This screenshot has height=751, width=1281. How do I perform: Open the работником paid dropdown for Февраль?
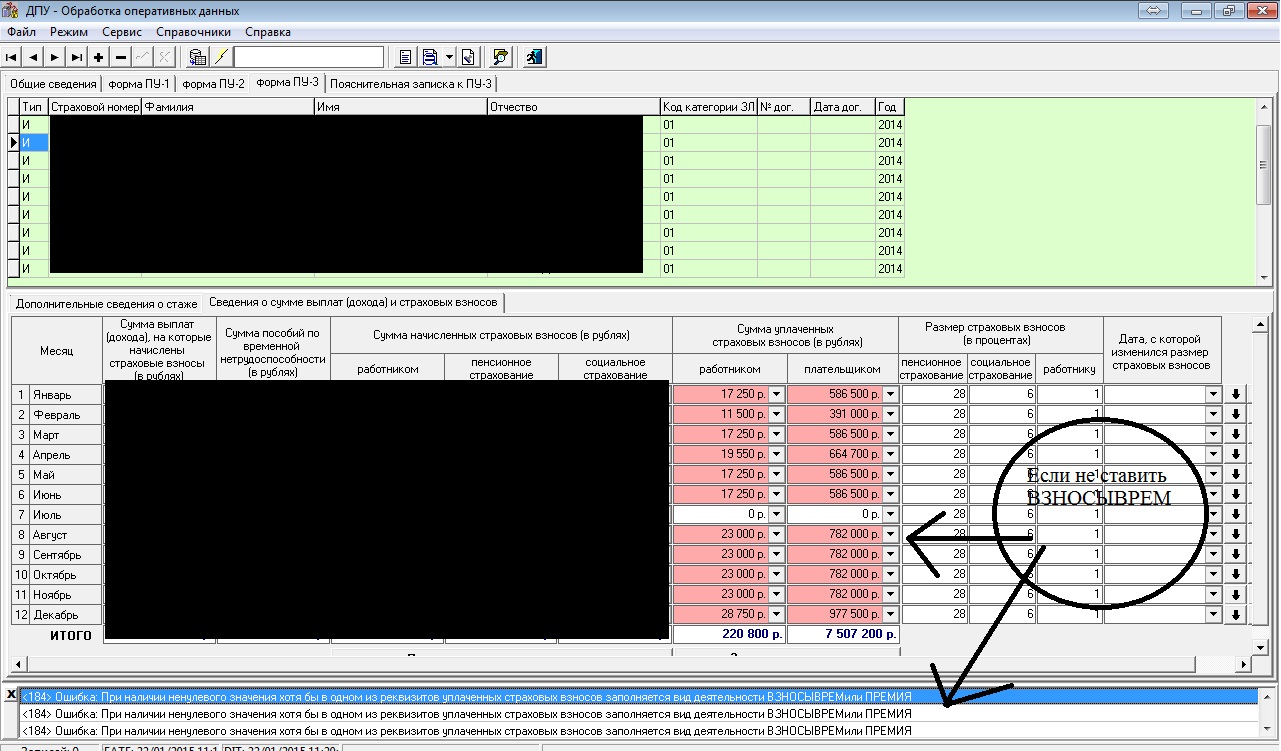[x=776, y=414]
